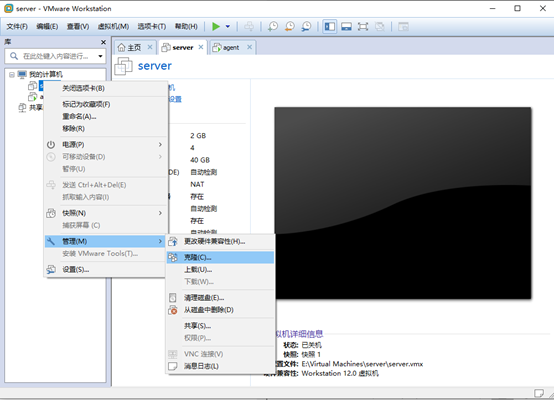Expand the 电源(P) submenu

(x=106, y=145)
